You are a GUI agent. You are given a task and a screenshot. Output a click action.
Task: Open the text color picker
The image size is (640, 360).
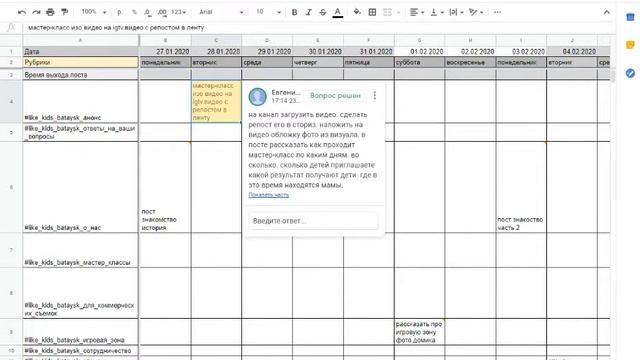338,12
